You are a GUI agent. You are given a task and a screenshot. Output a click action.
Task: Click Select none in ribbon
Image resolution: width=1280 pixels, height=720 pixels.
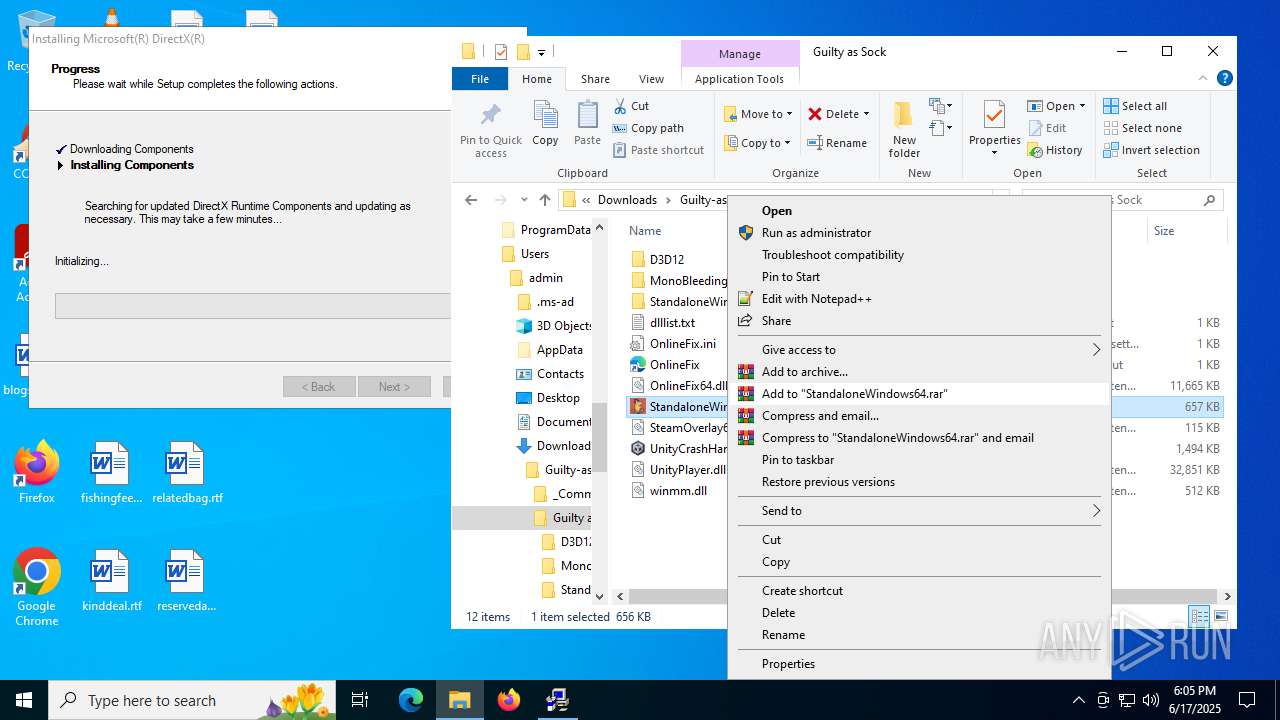1142,128
